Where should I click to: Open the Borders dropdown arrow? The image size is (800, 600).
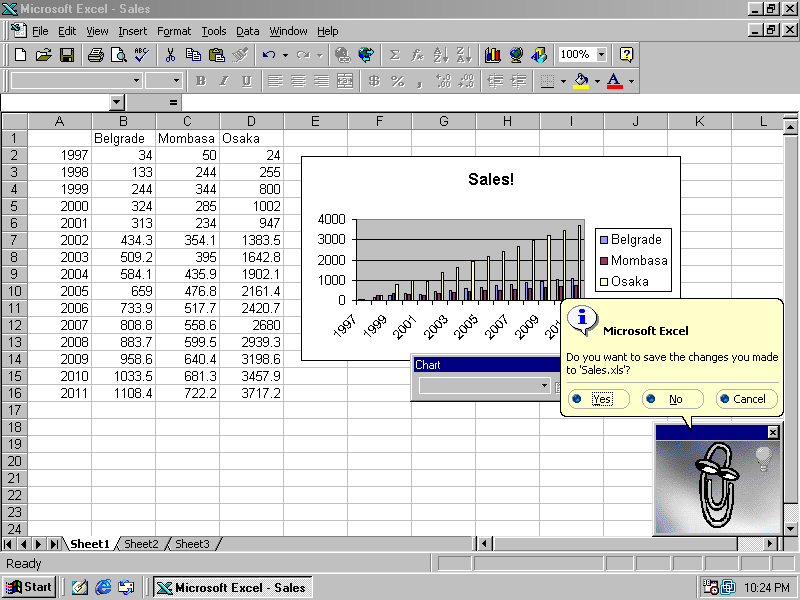(x=563, y=81)
